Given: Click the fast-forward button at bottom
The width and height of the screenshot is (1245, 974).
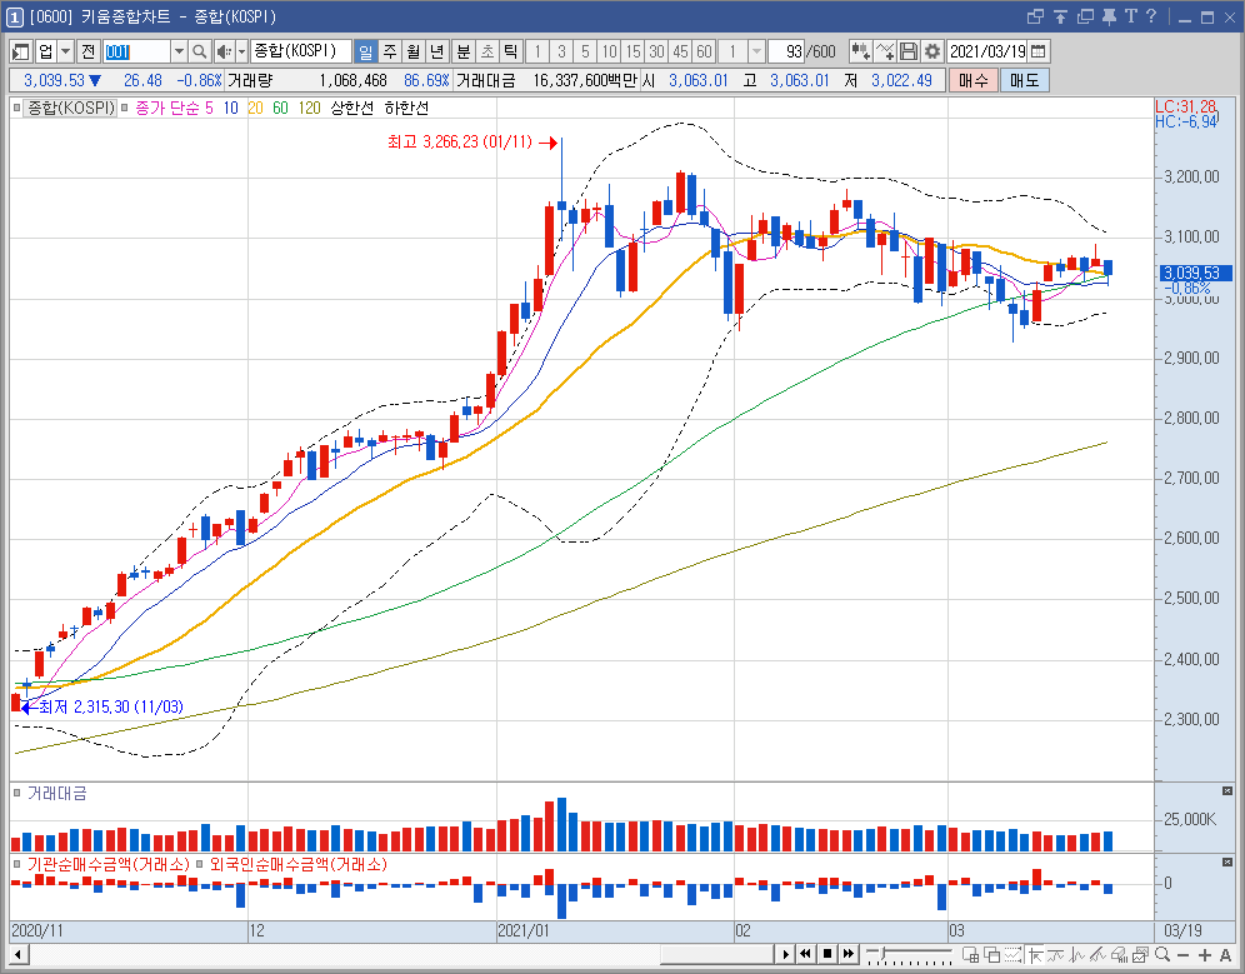Looking at the screenshot, I should pyautogui.click(x=849, y=954).
